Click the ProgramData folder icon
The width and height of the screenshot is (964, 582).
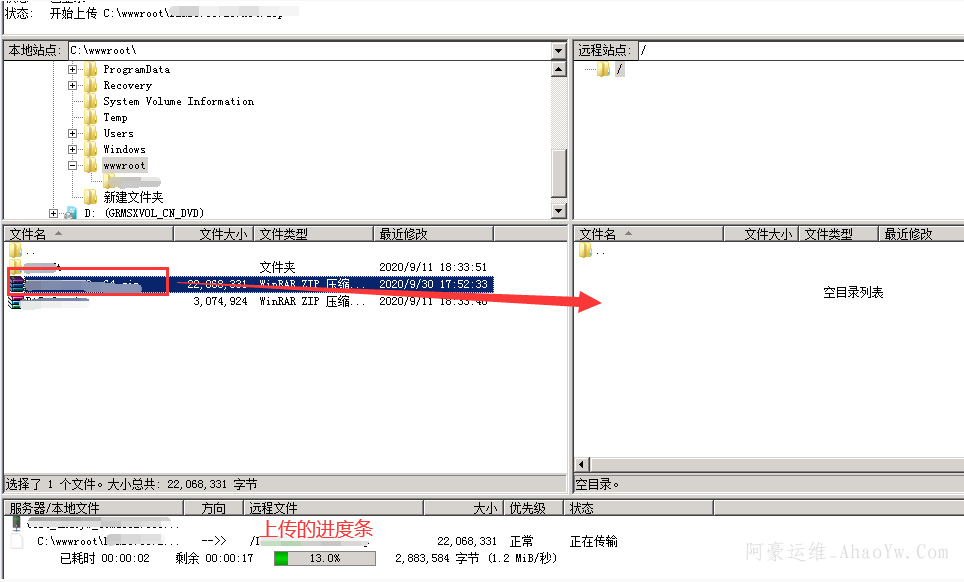click(90, 69)
